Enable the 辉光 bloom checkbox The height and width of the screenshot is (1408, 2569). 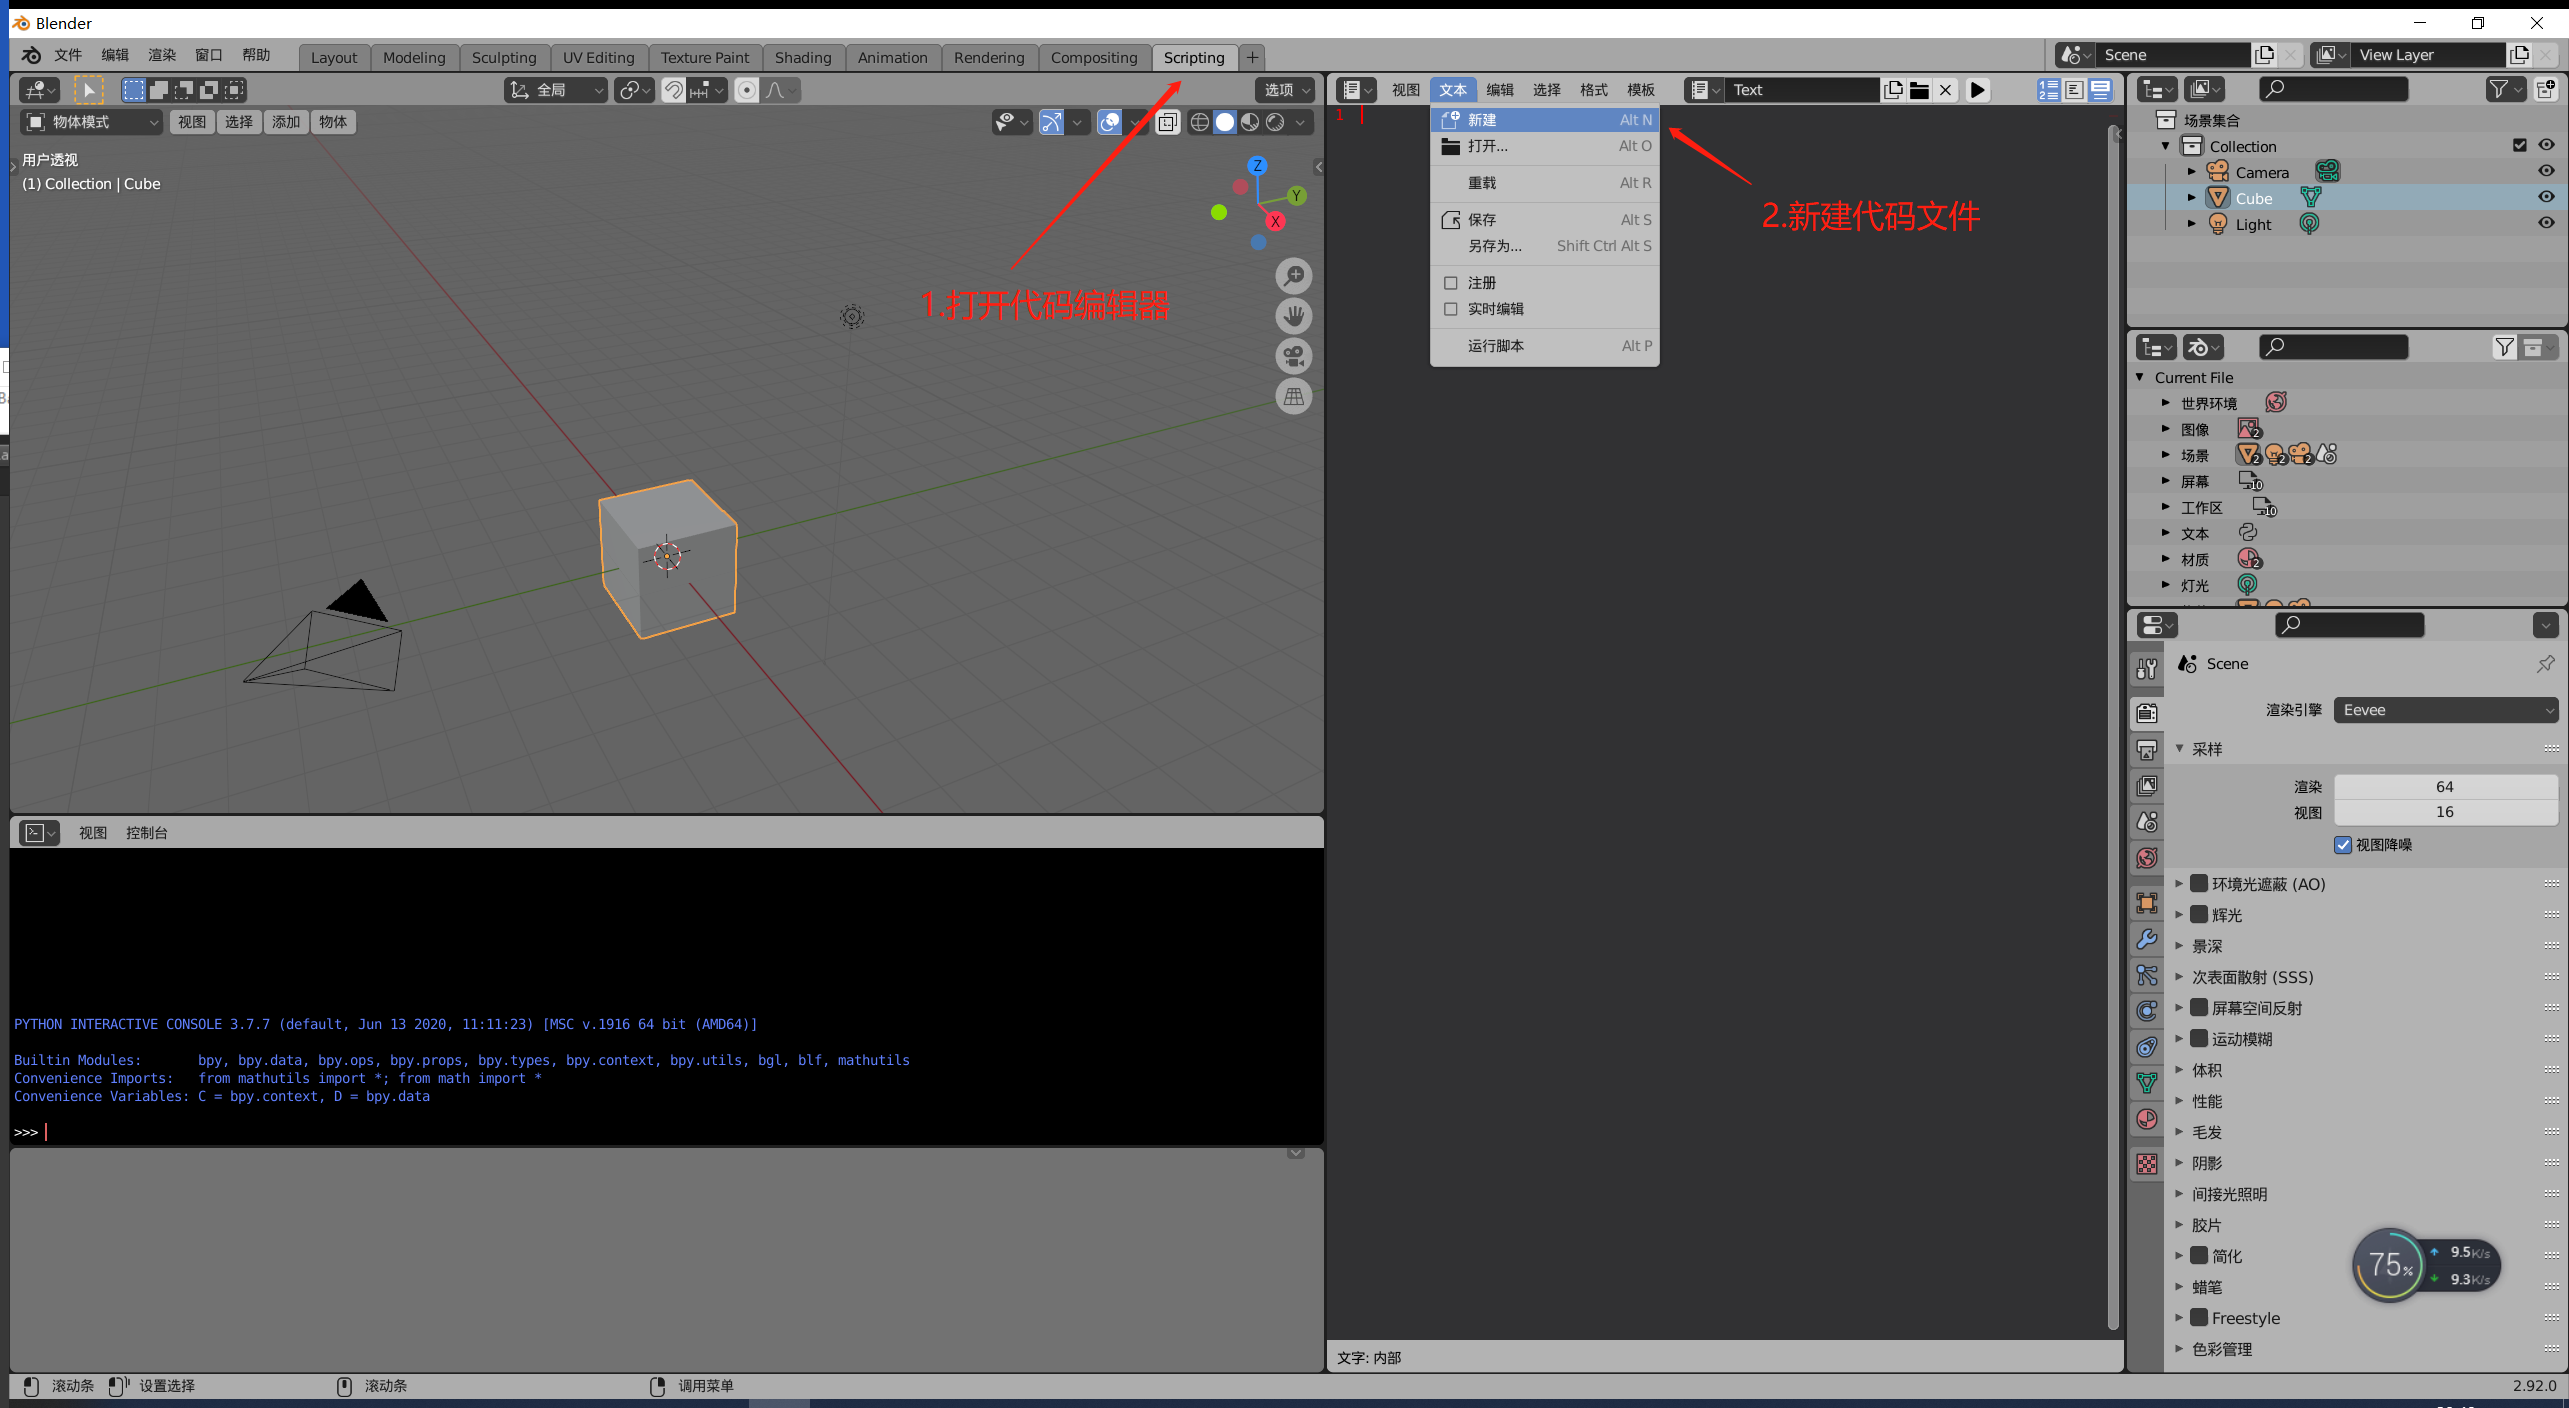pyautogui.click(x=2199, y=914)
